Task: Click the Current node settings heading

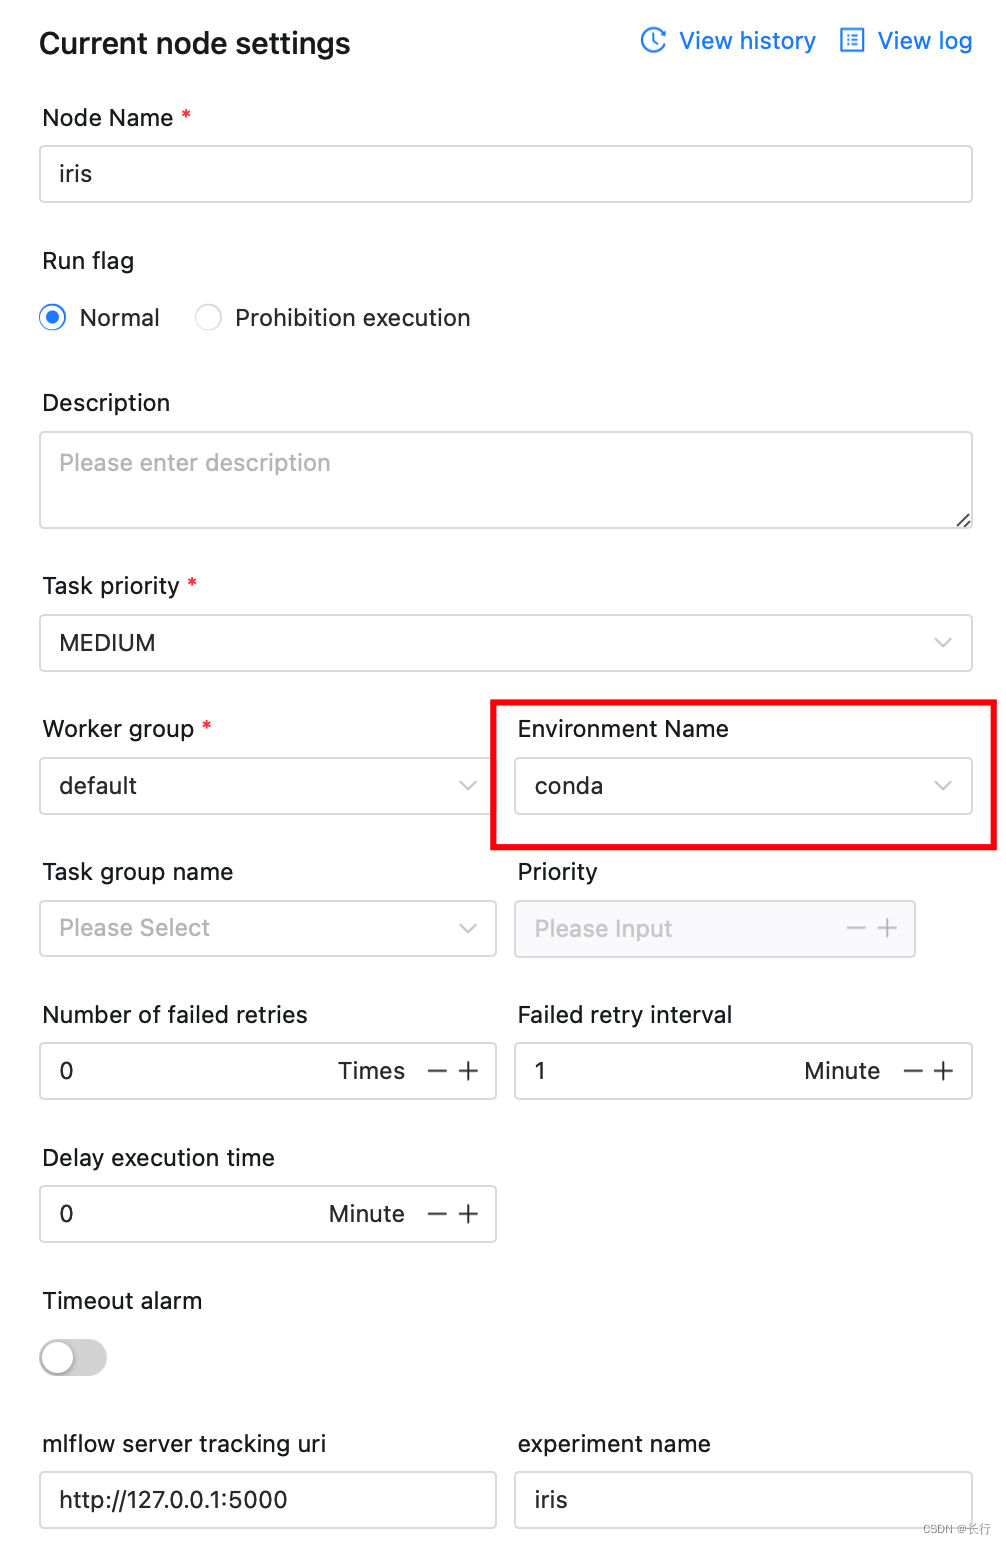Action: point(195,43)
